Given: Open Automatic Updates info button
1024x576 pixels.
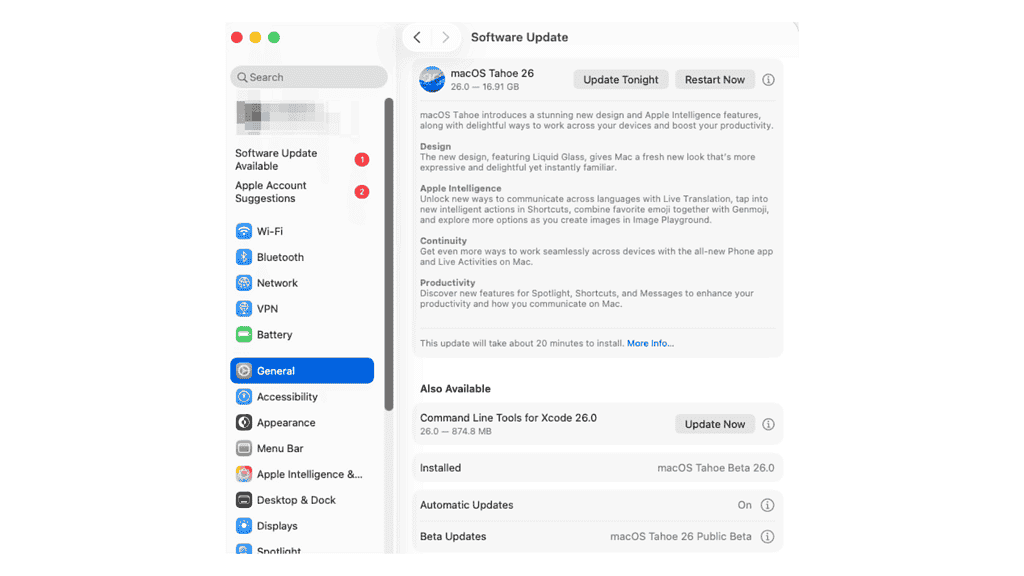Looking at the screenshot, I should coord(767,505).
